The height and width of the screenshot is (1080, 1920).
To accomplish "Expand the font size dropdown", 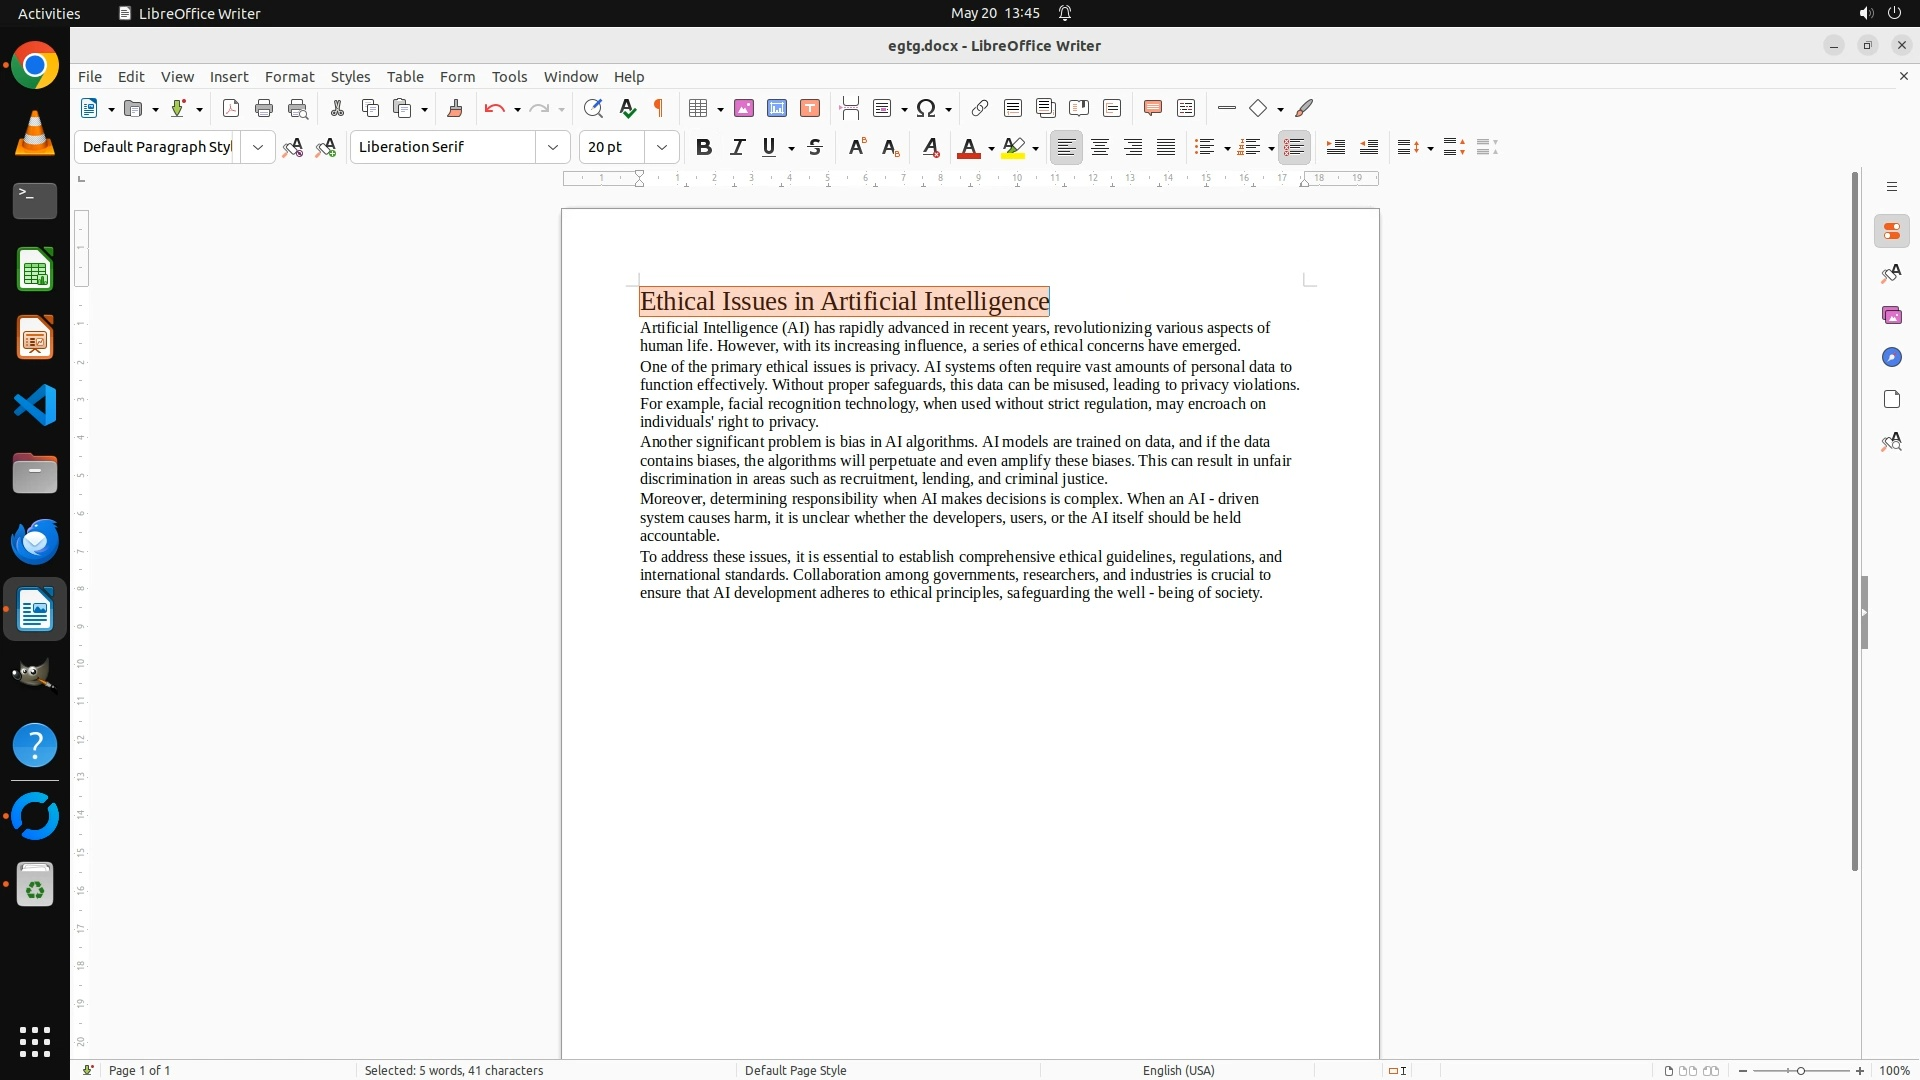I will [x=661, y=147].
